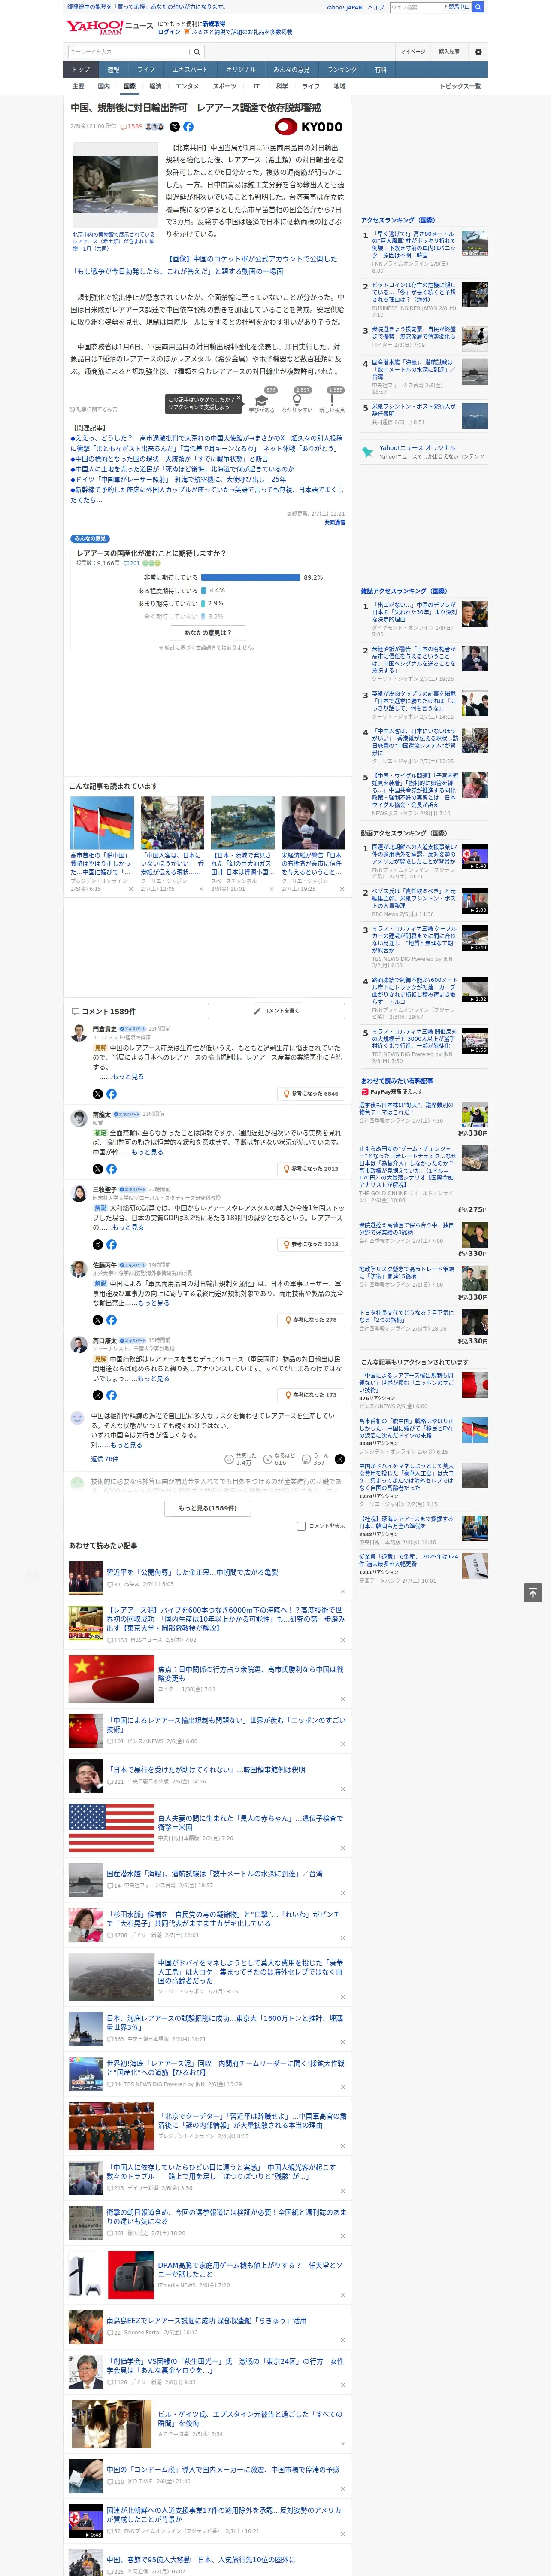Screen dimensions: 551x2576
Task: Click コメントを書く button
Action: (277, 1011)
